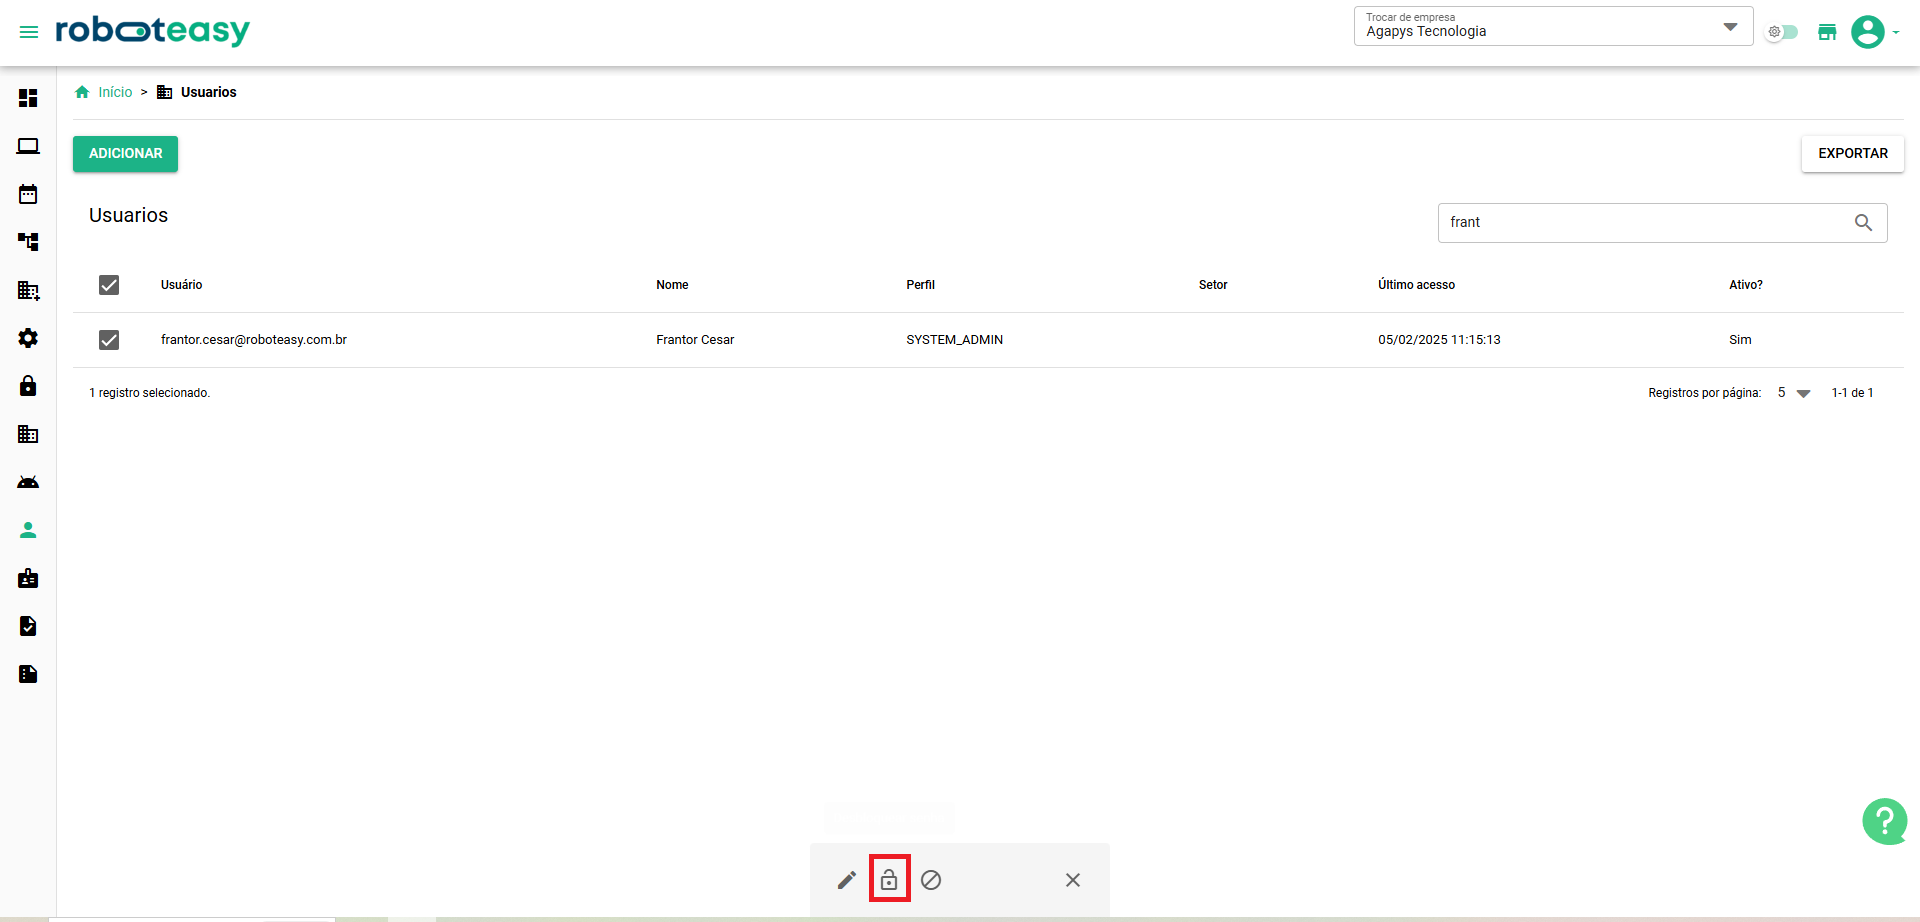
Task: Open the user account avatar menu
Action: tap(1868, 32)
